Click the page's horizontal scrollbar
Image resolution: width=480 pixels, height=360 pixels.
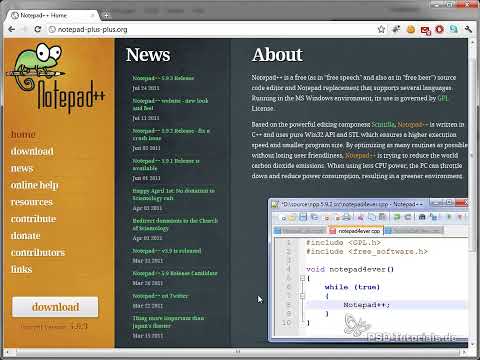point(237,351)
